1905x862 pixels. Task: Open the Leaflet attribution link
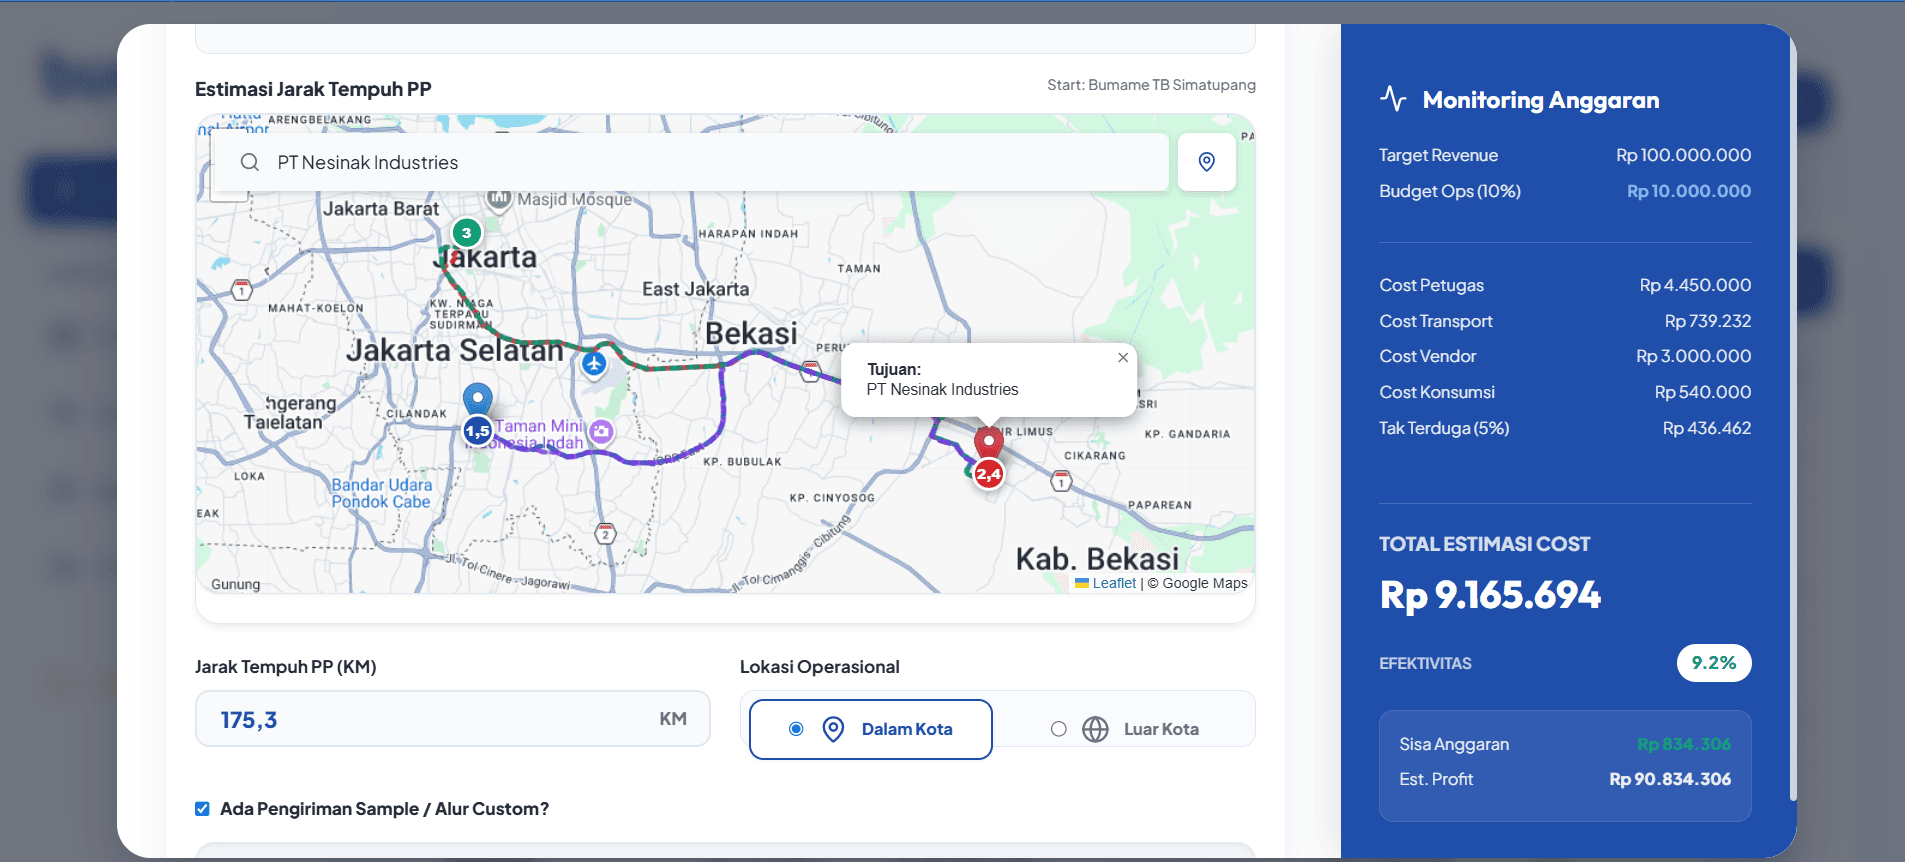pos(1114,583)
